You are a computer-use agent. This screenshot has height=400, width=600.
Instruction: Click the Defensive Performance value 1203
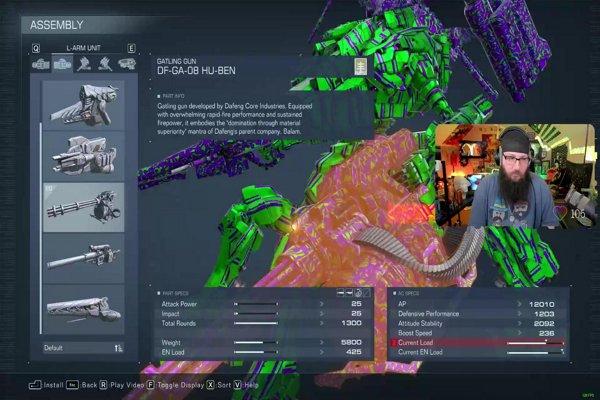(x=544, y=314)
